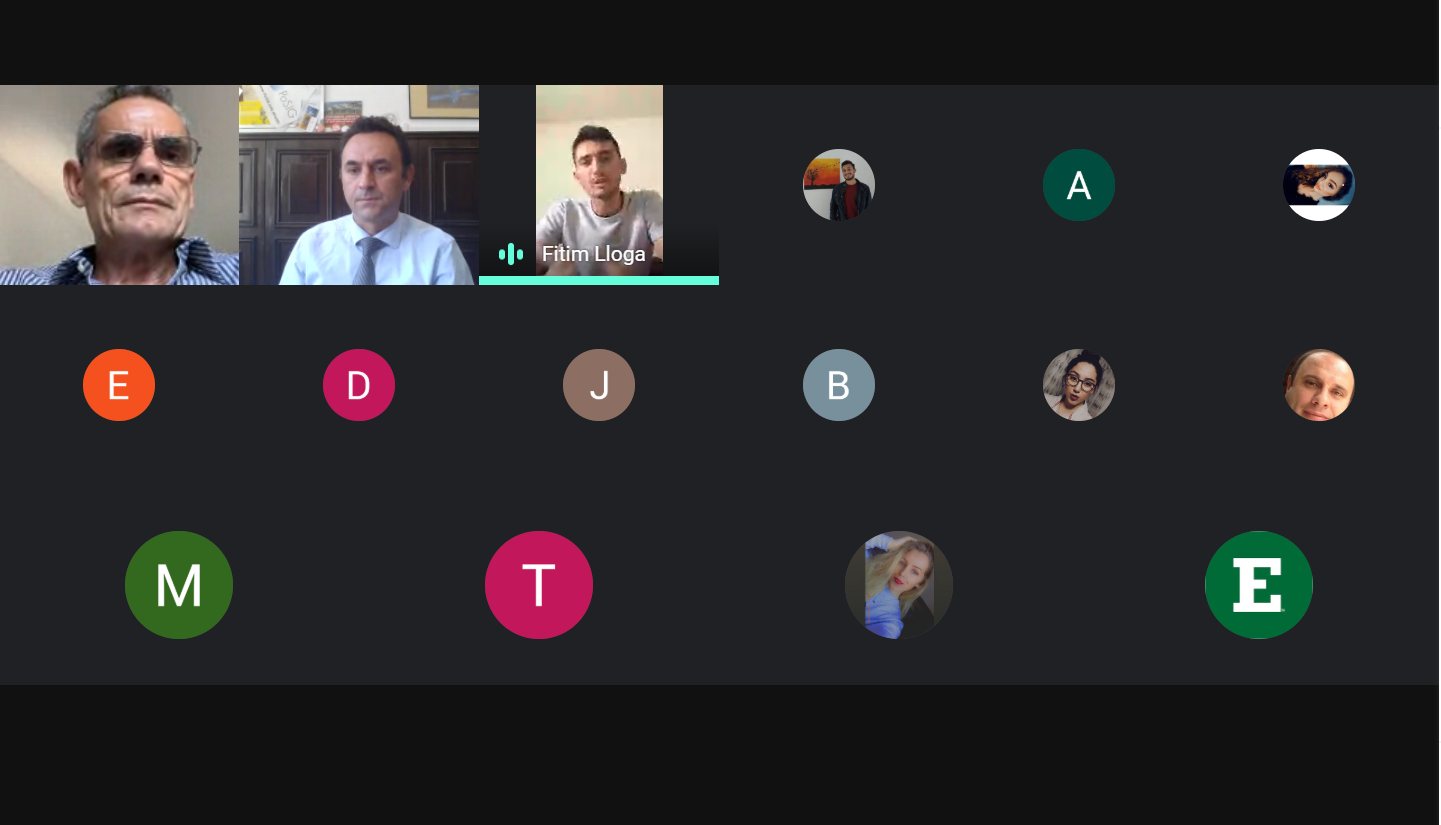This screenshot has height=825, width=1441.
Task: Open the video tile of man with sunglasses
Action: tap(119, 185)
